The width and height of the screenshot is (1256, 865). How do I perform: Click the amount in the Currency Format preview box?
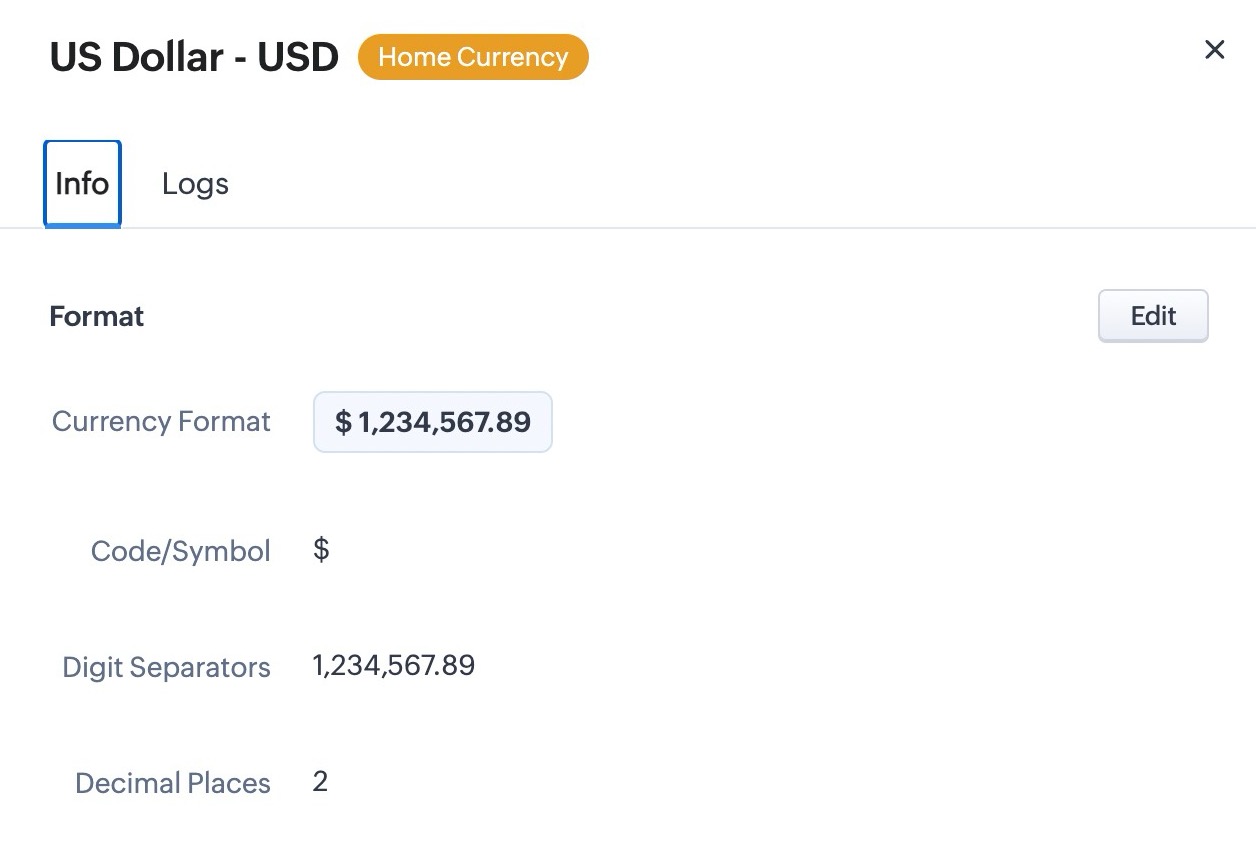(x=444, y=422)
